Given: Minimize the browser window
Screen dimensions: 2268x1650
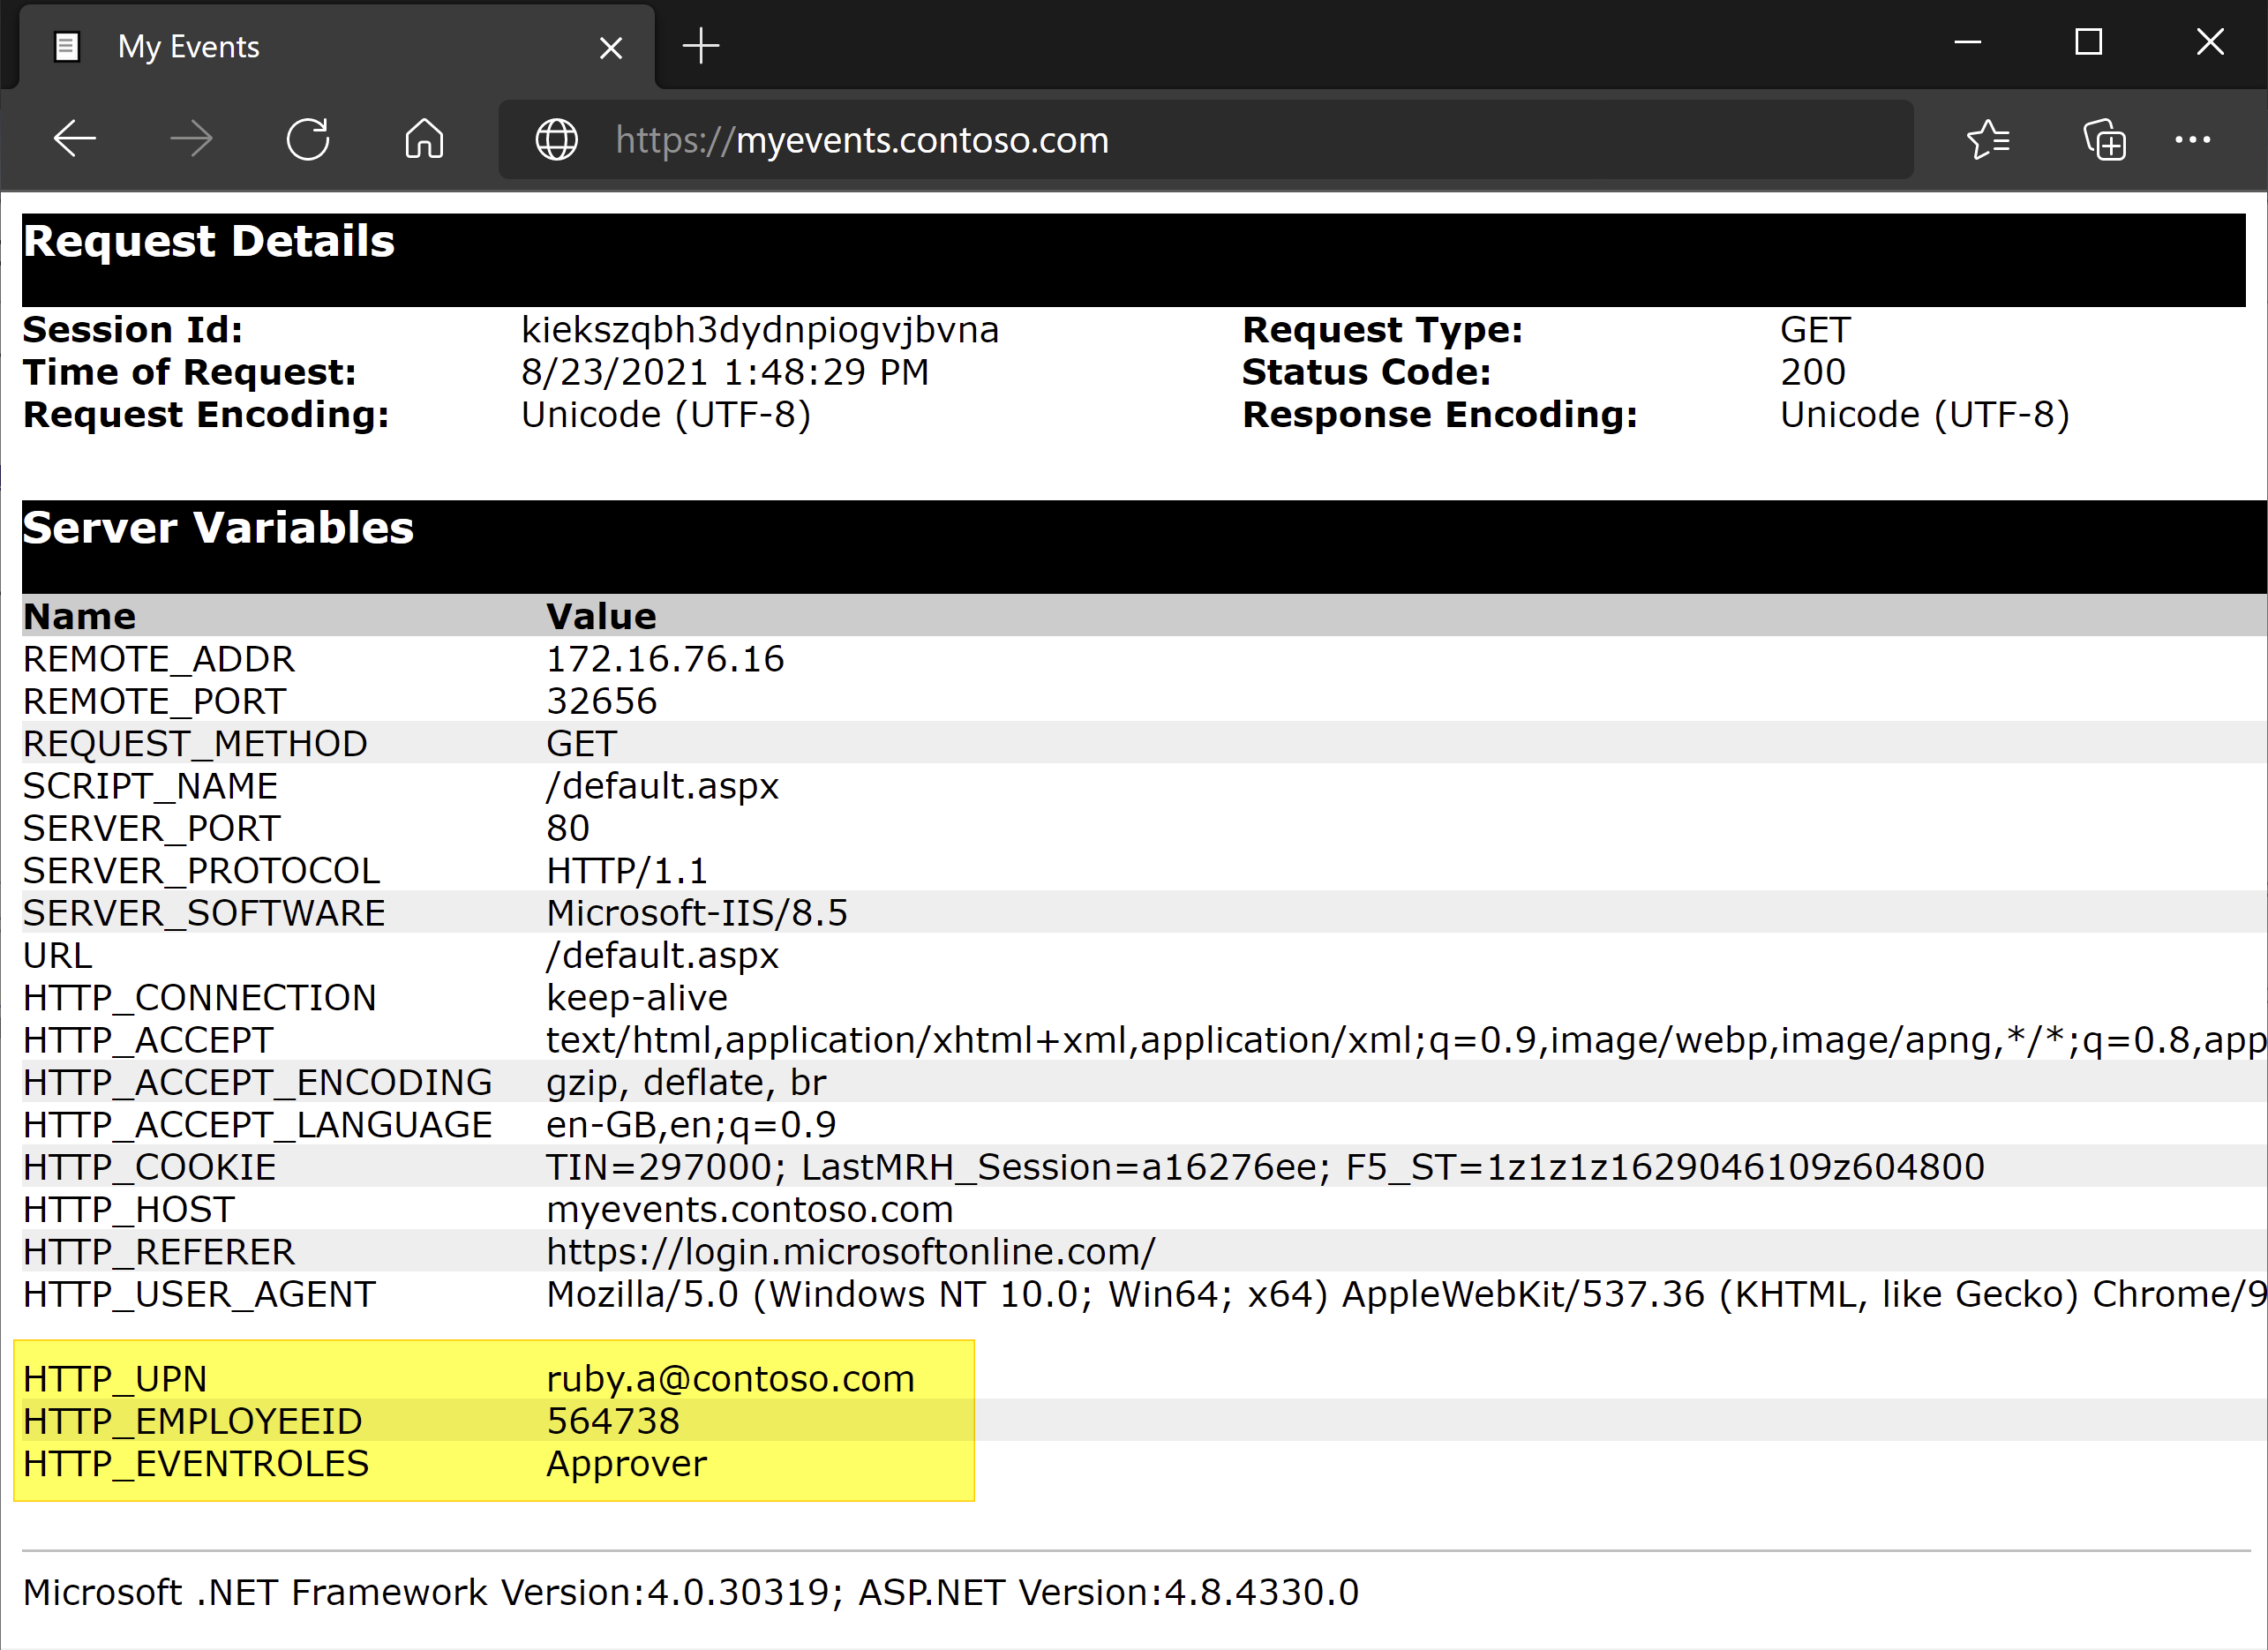Looking at the screenshot, I should pos(1968,42).
